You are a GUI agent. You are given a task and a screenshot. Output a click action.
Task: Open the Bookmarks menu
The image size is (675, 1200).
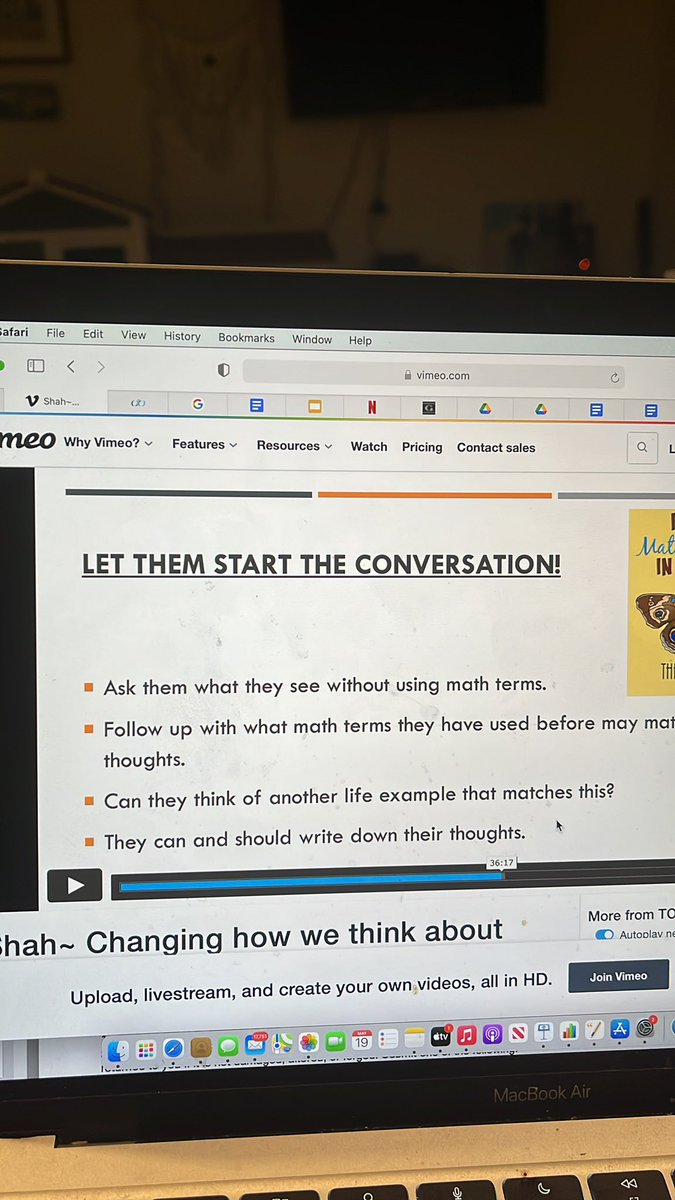point(246,338)
